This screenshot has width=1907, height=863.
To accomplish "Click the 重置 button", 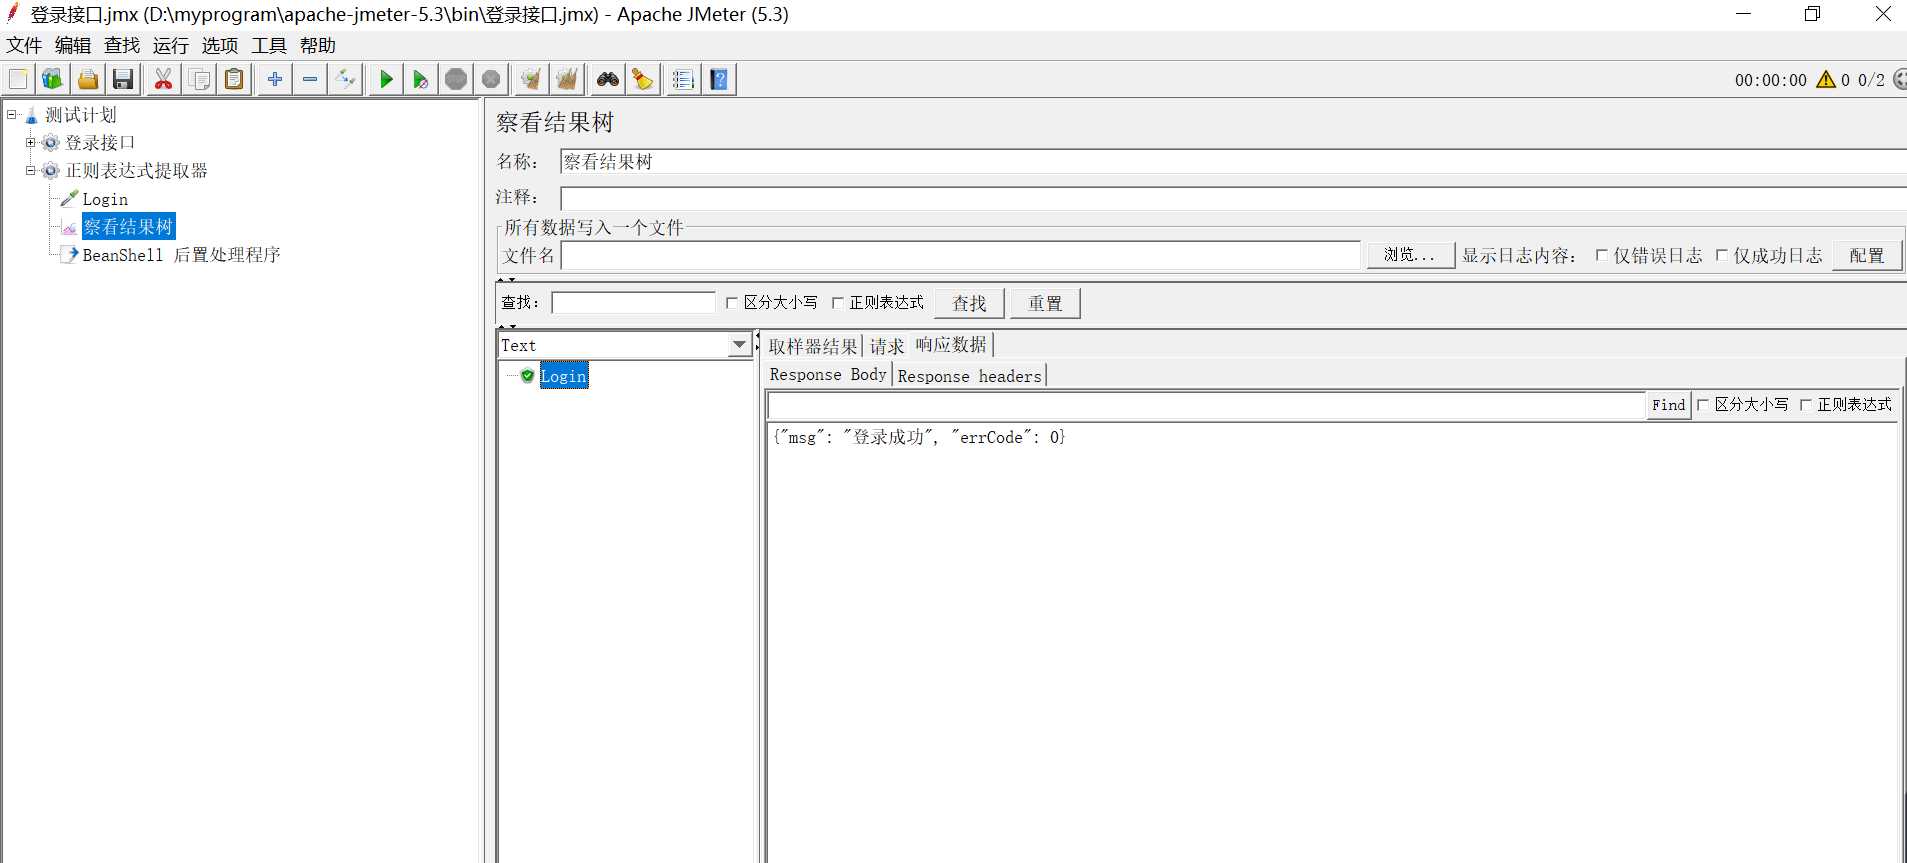I will pos(1045,303).
